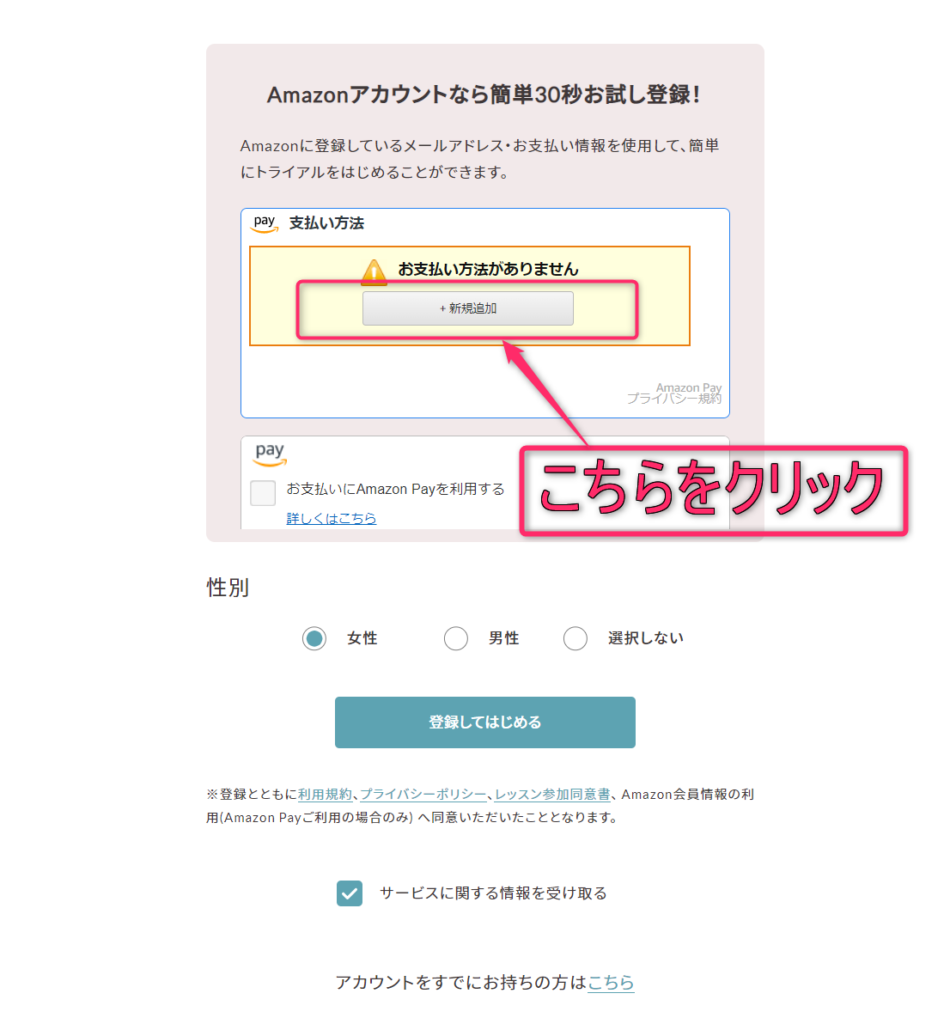
Task: Open the プライバシーポリシー link
Action: coord(423,795)
